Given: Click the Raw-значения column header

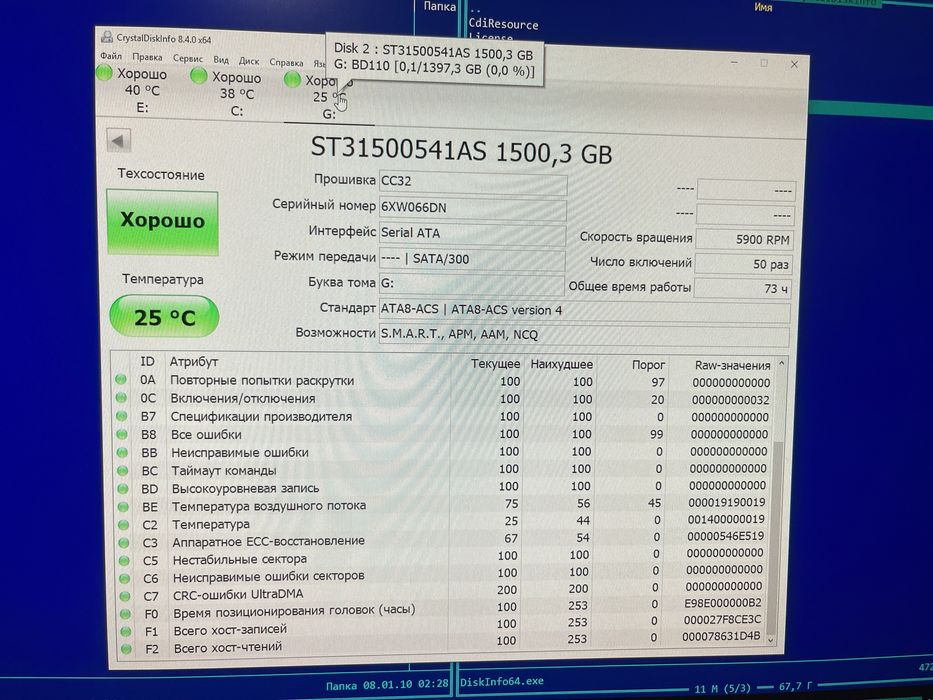Looking at the screenshot, I should tap(732, 365).
